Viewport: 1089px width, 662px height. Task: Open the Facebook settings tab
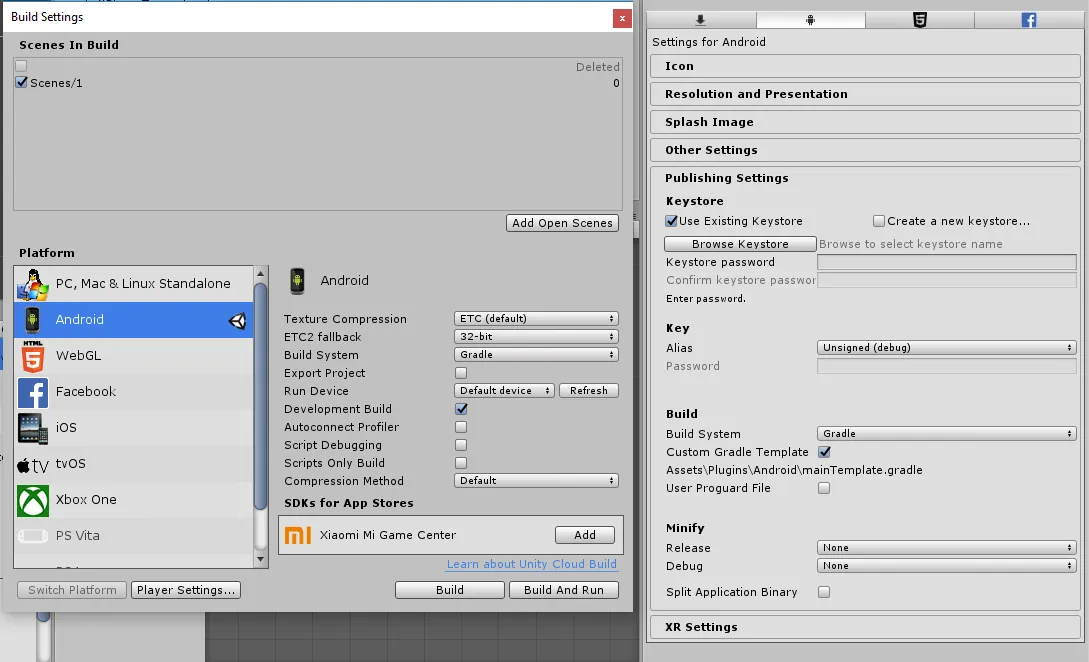coord(1029,20)
